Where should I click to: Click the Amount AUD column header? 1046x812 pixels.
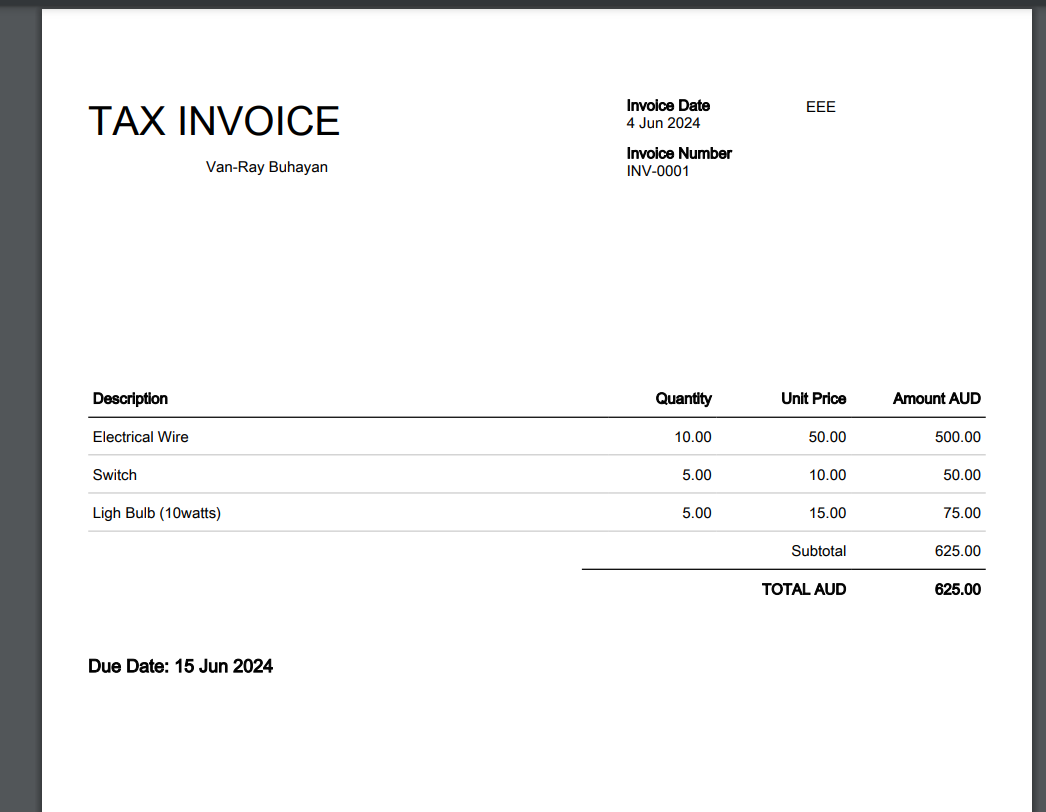pyautogui.click(x=937, y=398)
